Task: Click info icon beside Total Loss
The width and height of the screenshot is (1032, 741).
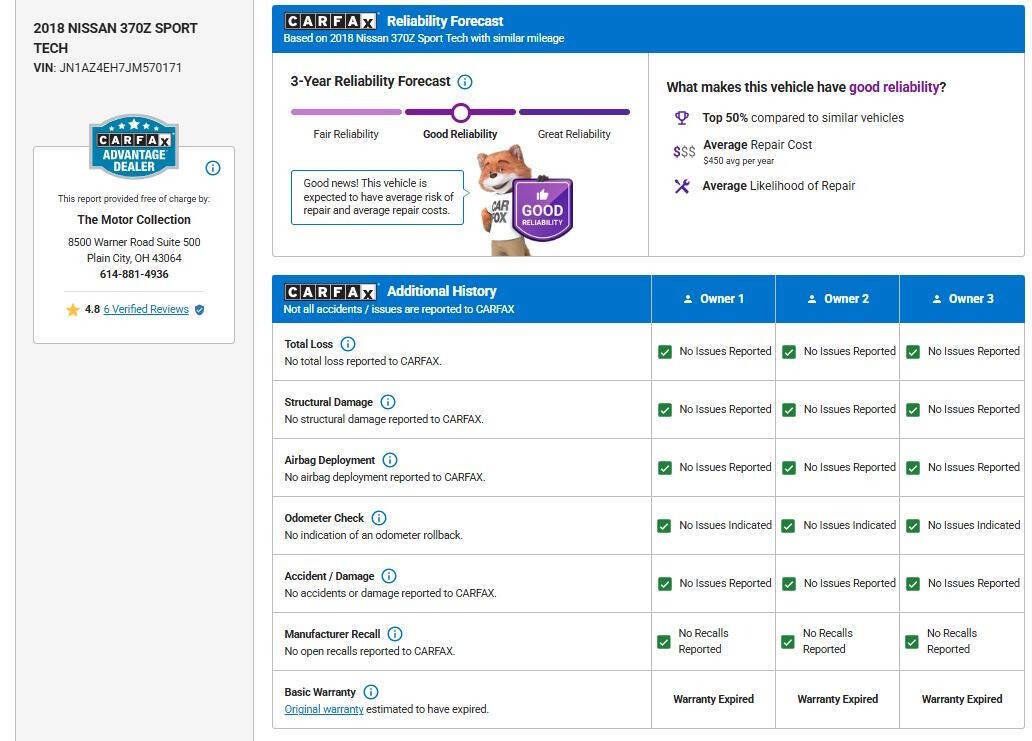Action: tap(348, 344)
